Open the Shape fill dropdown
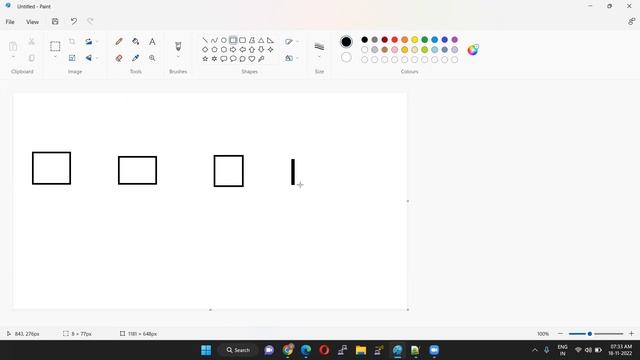The width and height of the screenshot is (640, 360). click(x=291, y=58)
